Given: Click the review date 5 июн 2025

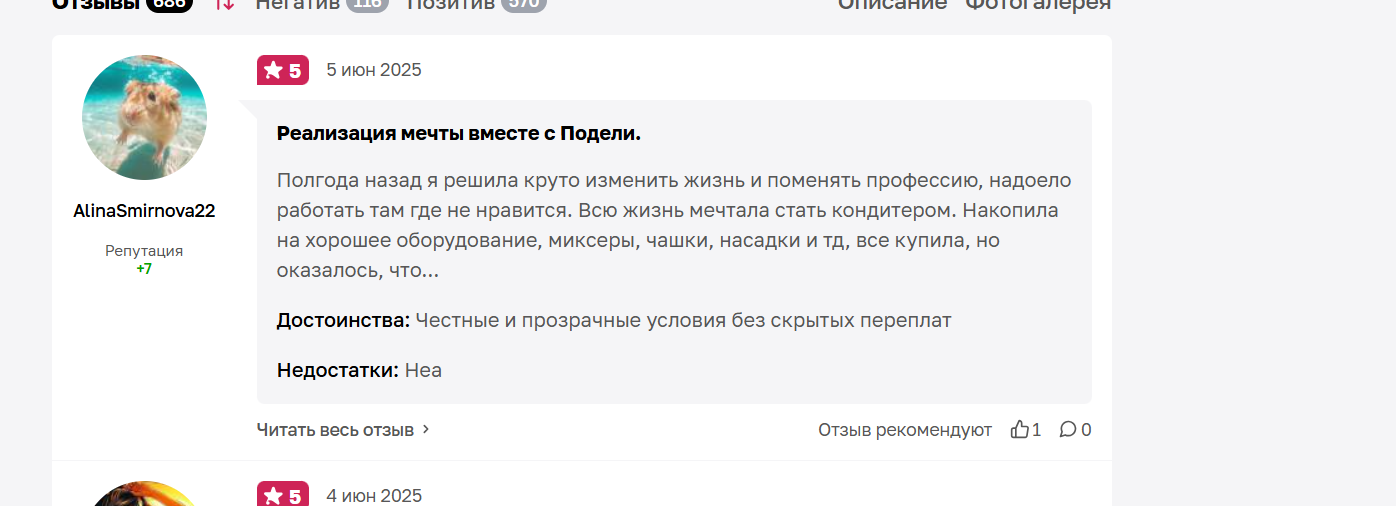Looking at the screenshot, I should 374,70.
